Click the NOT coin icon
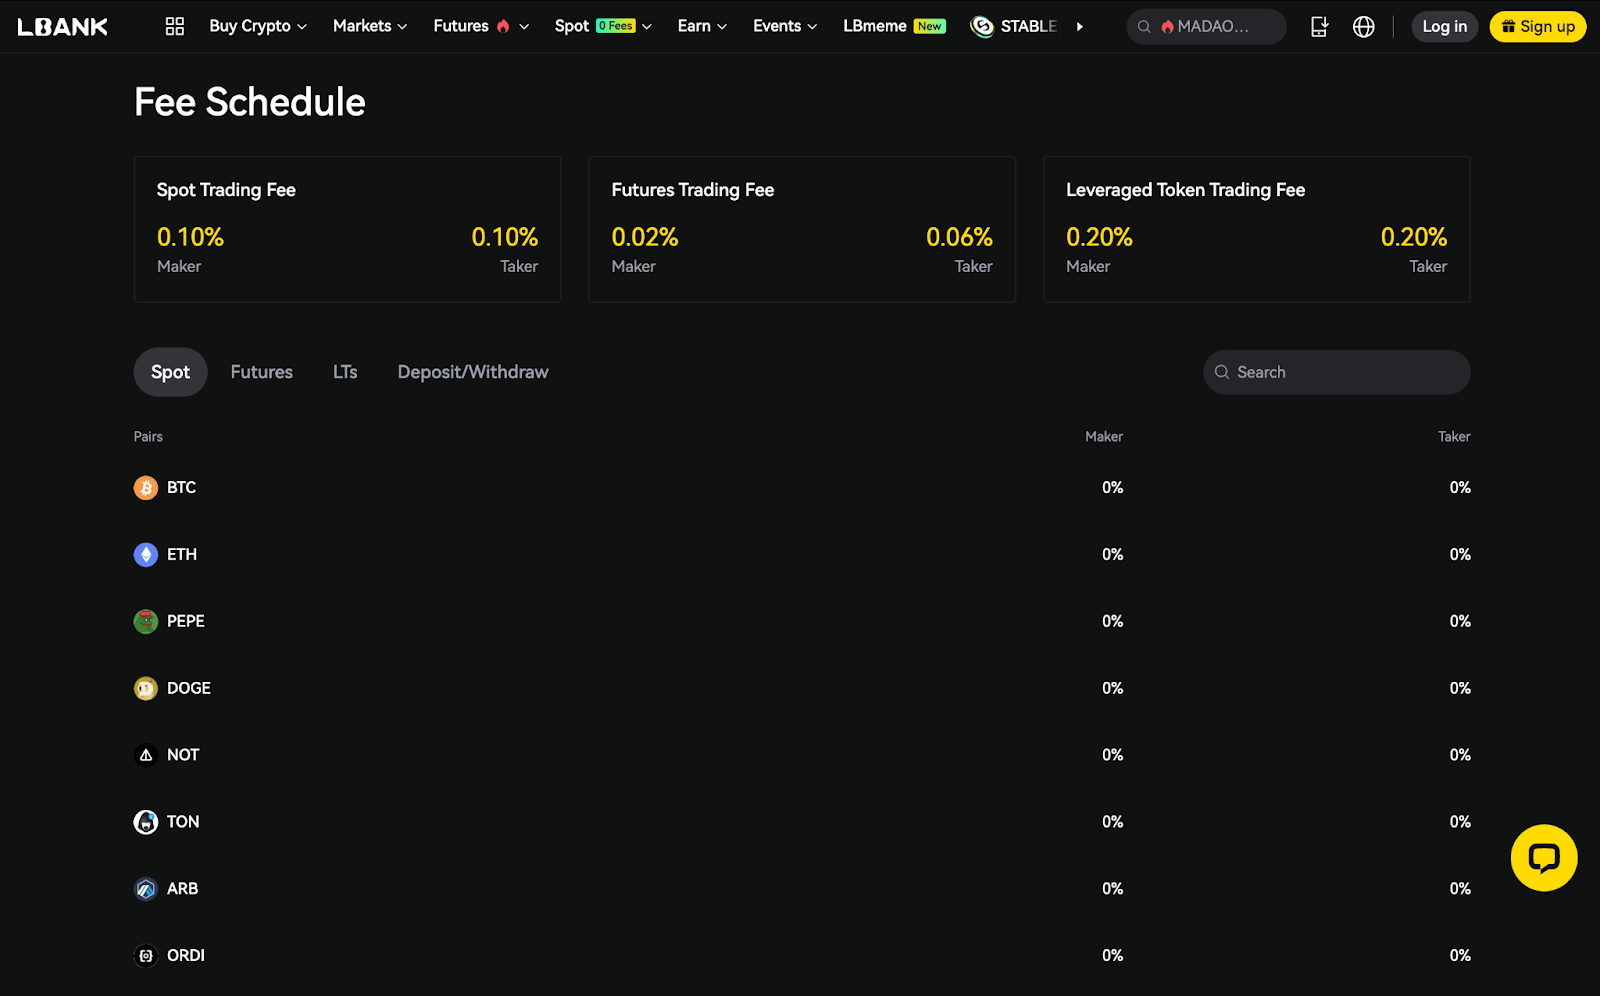 coord(146,755)
